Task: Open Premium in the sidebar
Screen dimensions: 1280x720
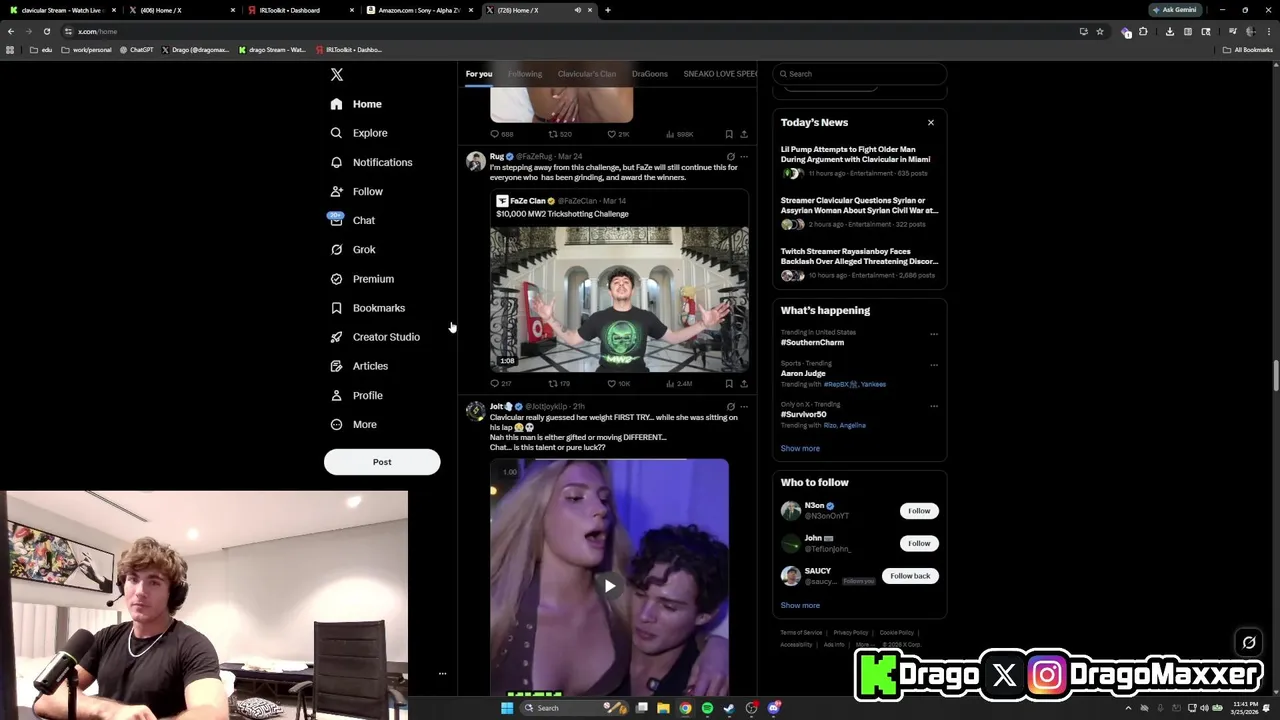Action: [362, 279]
